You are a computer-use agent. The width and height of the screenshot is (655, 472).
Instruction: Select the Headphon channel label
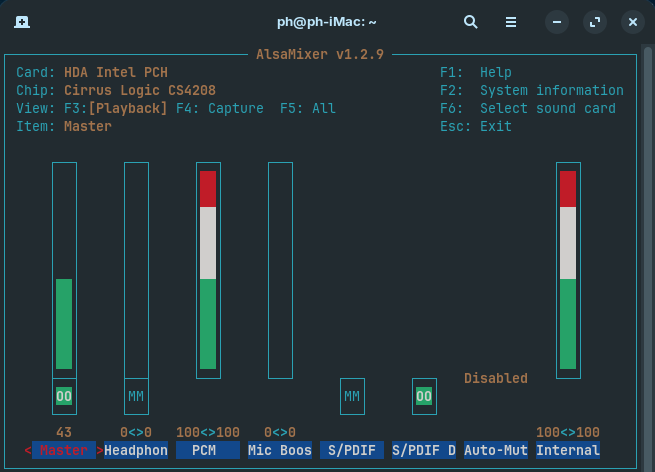tap(136, 450)
